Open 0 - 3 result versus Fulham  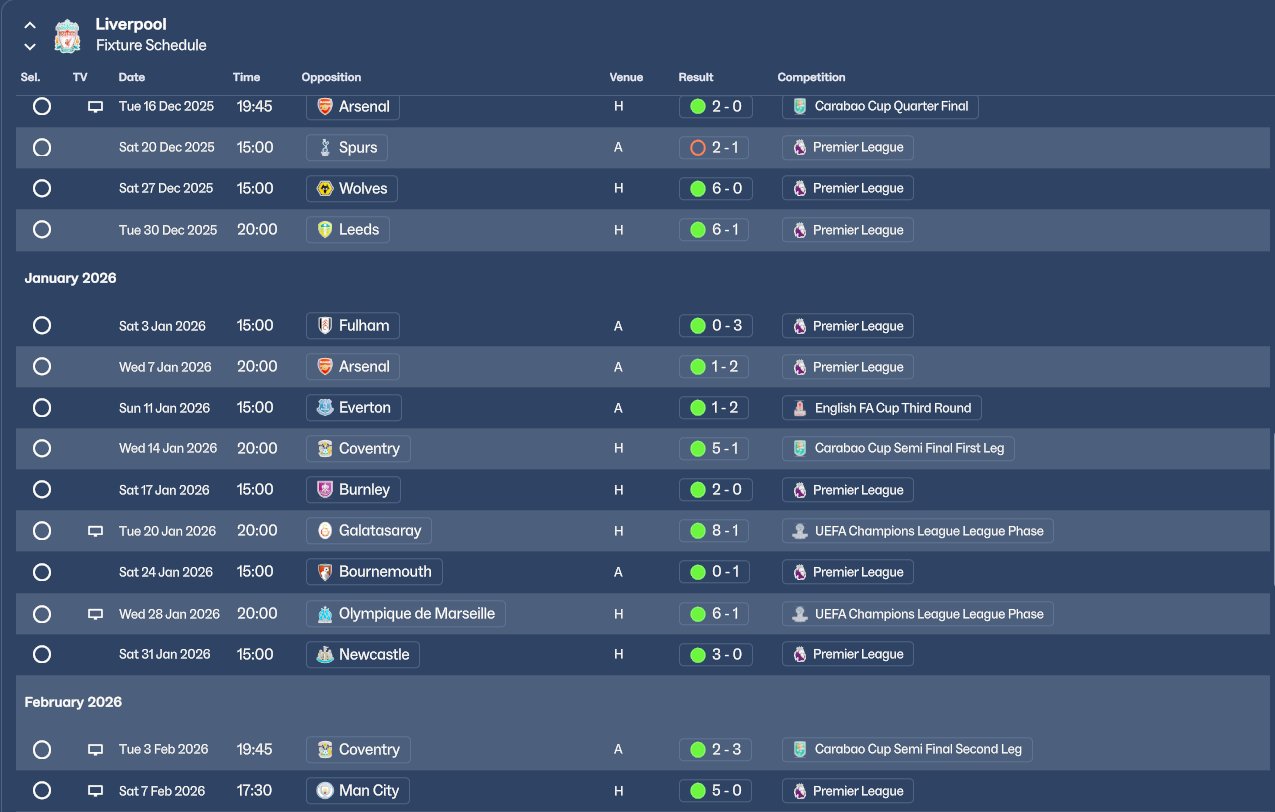(715, 325)
